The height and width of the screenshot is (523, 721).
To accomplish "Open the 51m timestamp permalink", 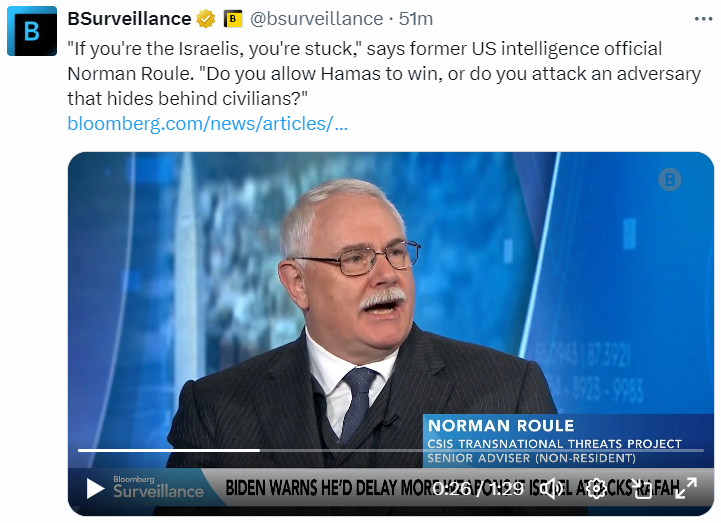I will (415, 19).
